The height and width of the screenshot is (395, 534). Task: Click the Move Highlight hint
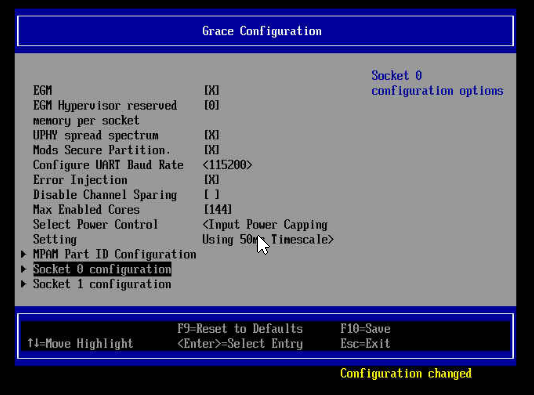pyautogui.click(x=80, y=343)
